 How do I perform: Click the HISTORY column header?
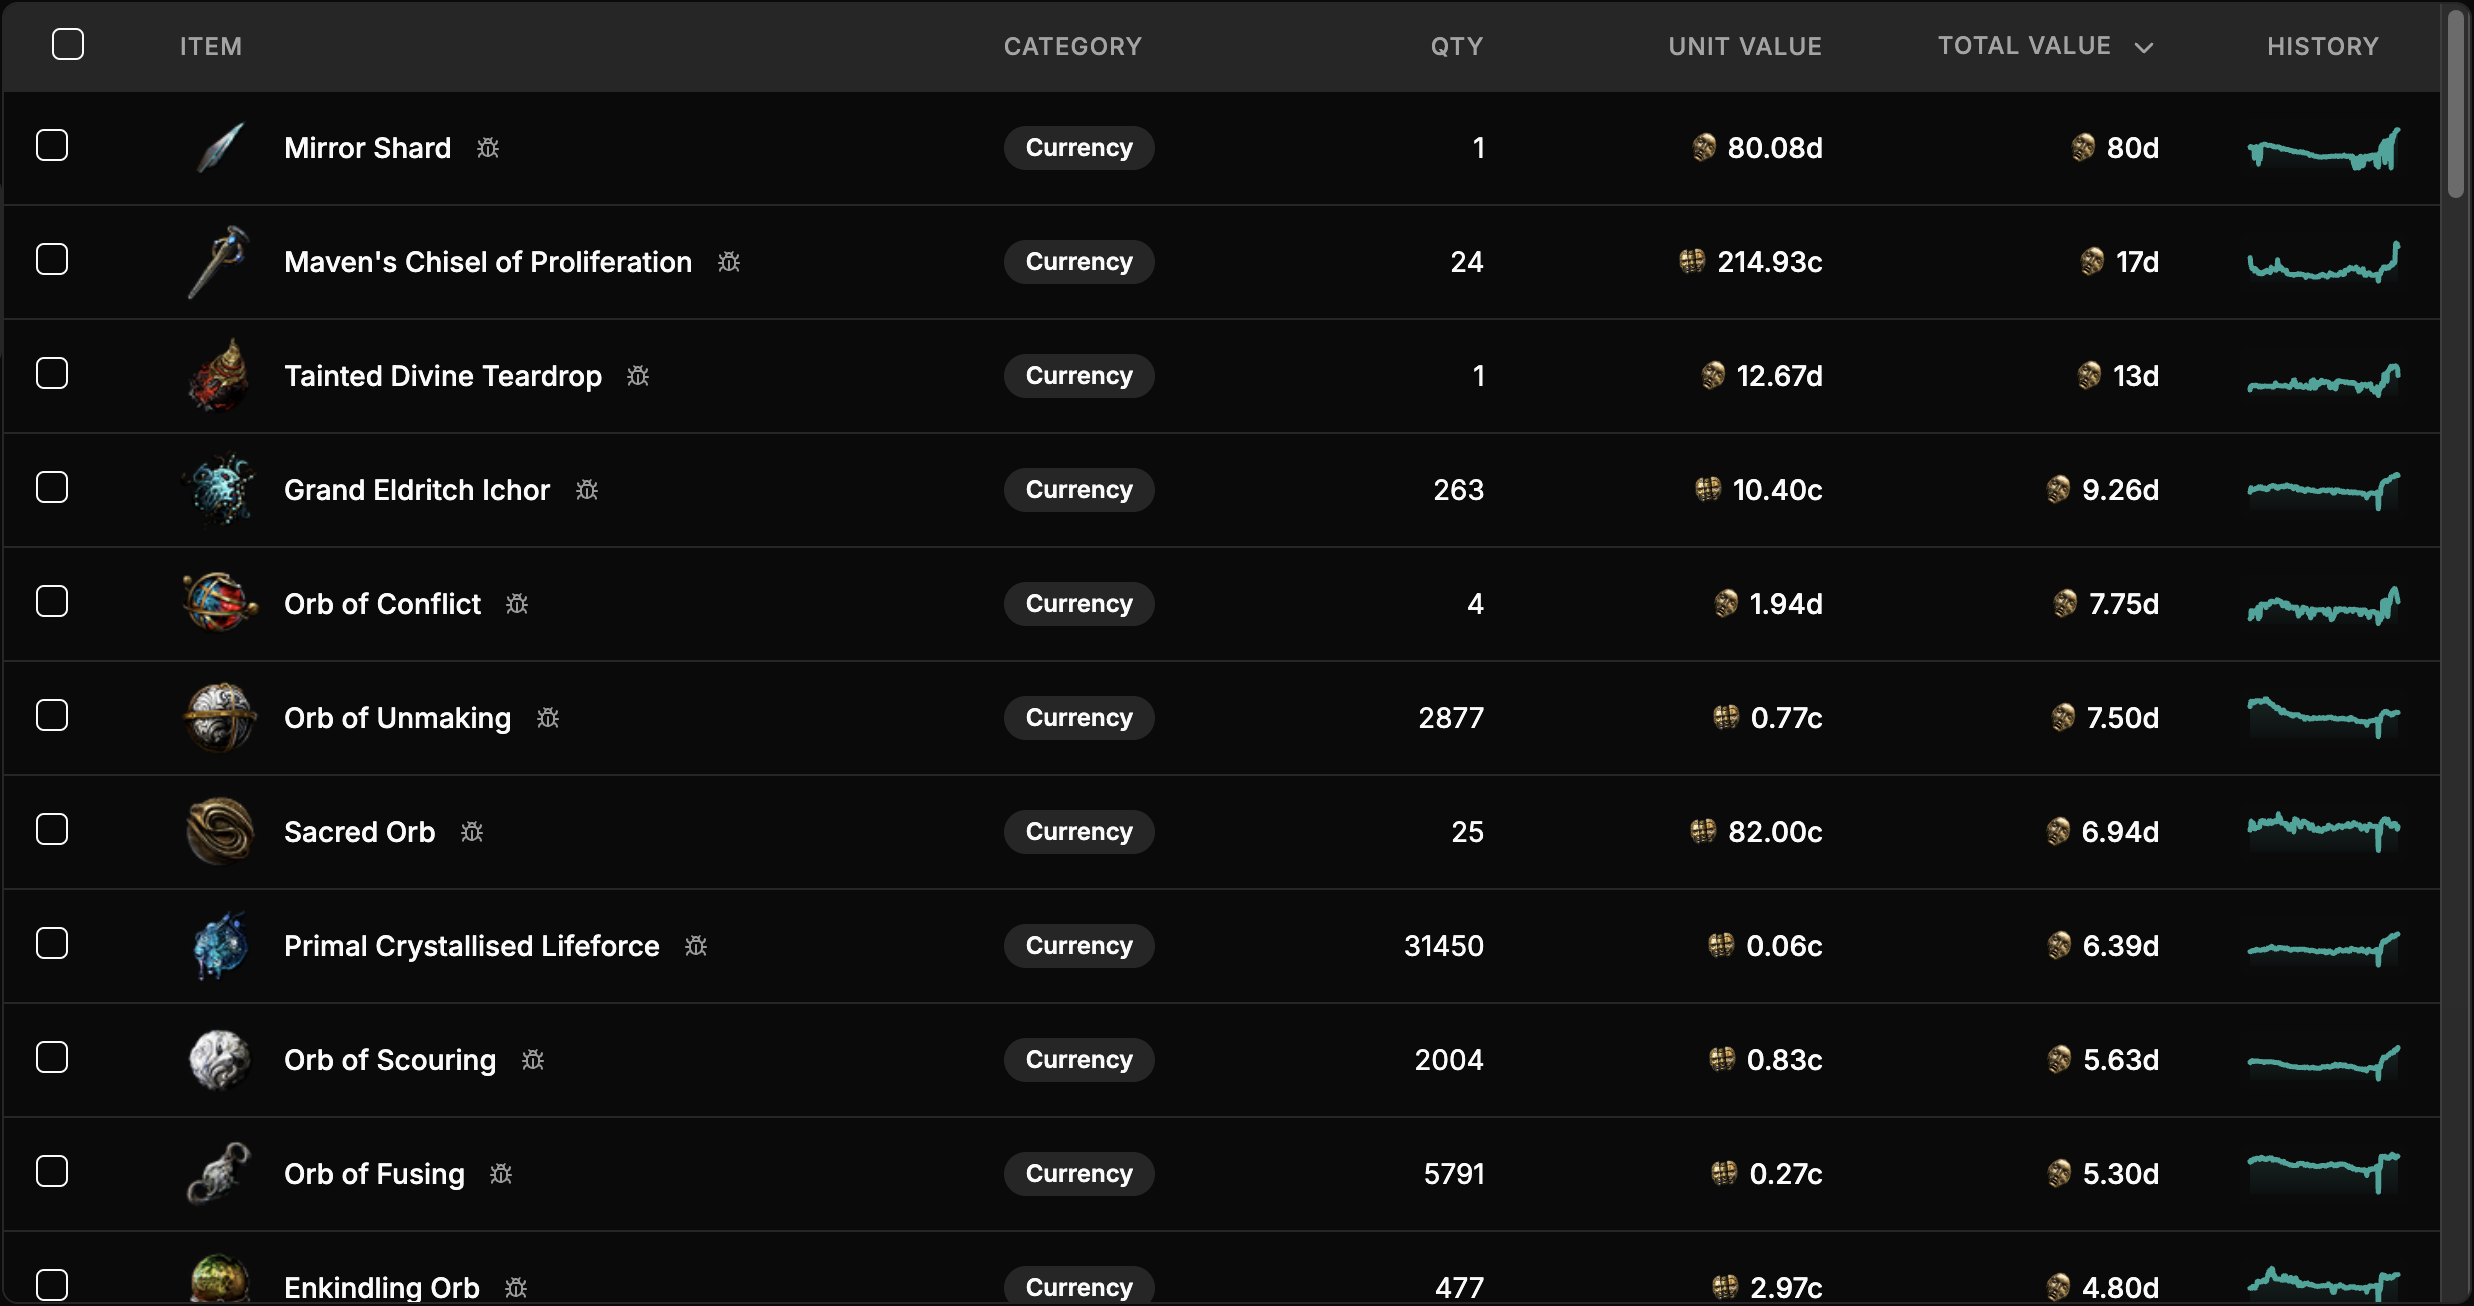click(x=2323, y=46)
